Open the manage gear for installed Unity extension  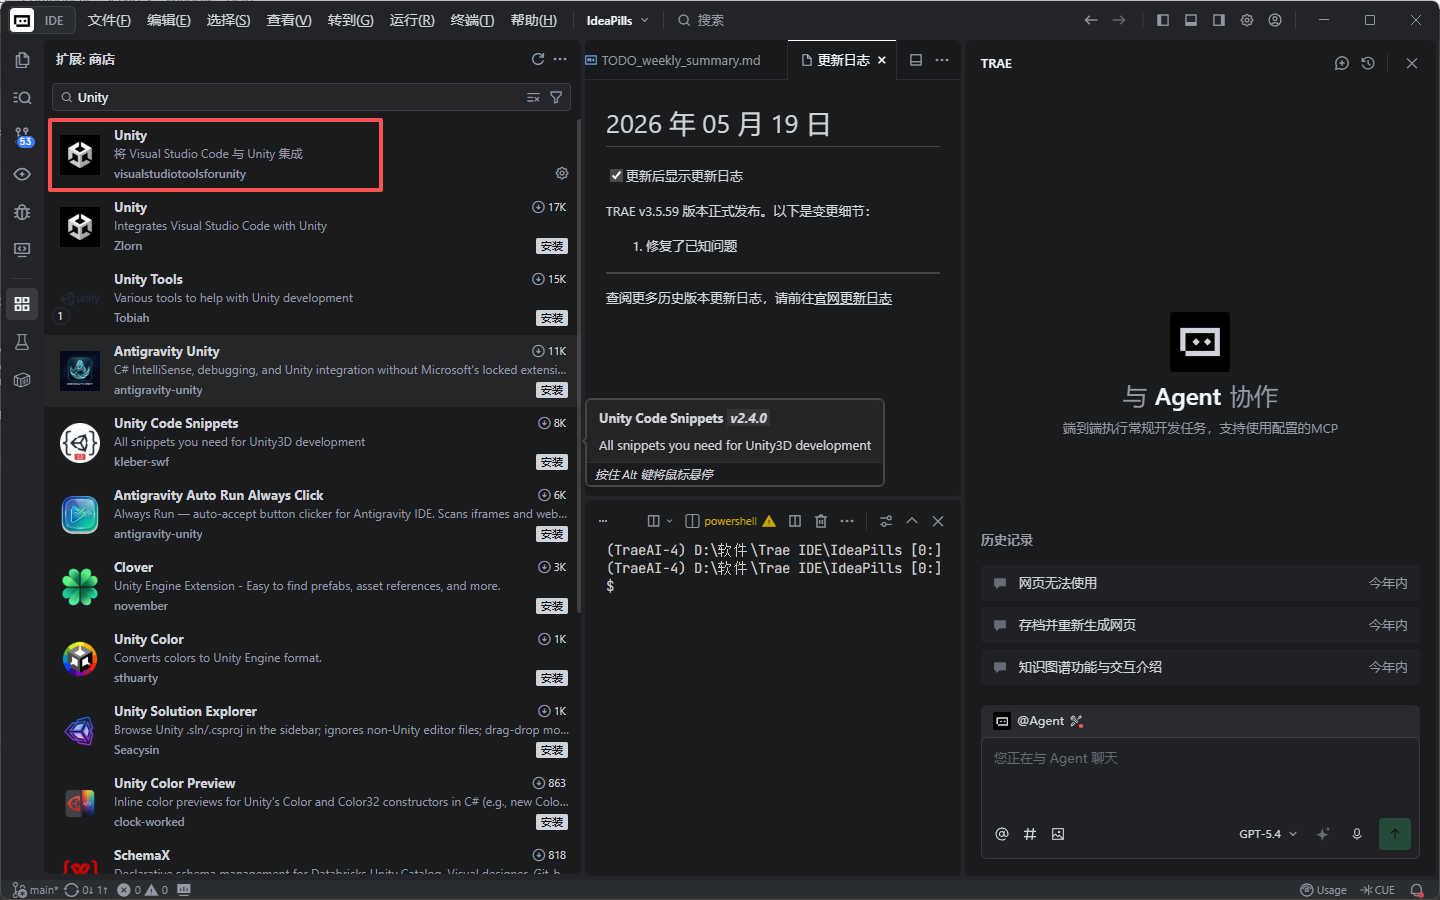pyautogui.click(x=562, y=173)
